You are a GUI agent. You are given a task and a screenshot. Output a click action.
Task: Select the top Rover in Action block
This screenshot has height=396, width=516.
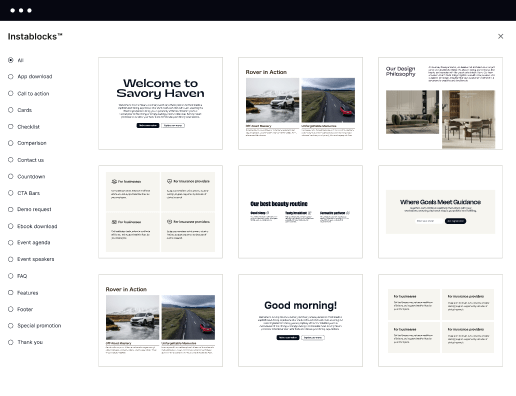[x=300, y=103]
